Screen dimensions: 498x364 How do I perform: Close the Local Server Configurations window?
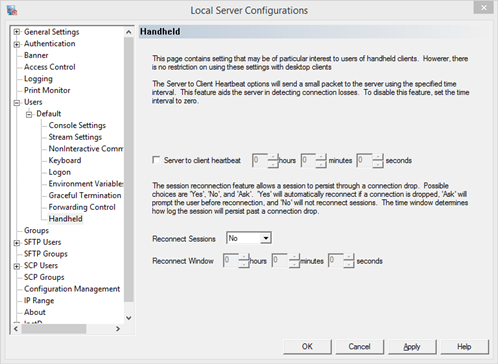coord(483,8)
